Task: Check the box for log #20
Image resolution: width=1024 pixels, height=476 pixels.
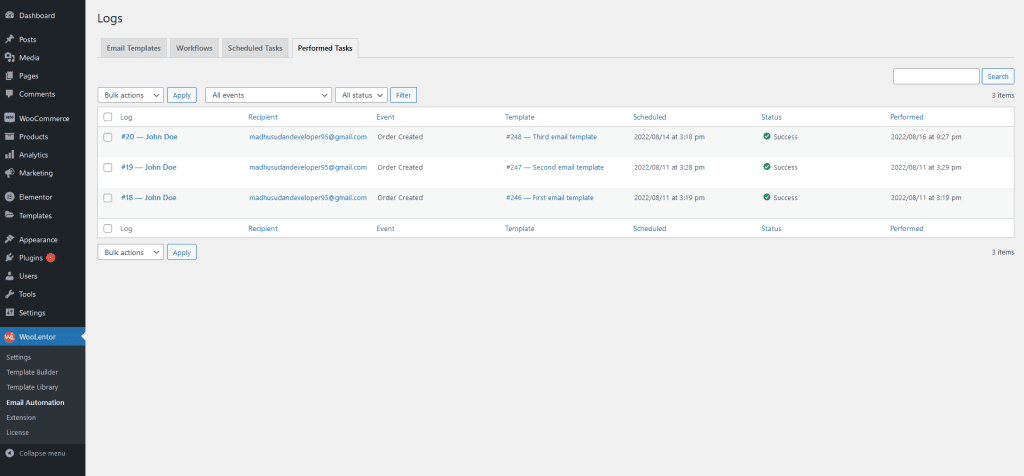Action: click(108, 136)
